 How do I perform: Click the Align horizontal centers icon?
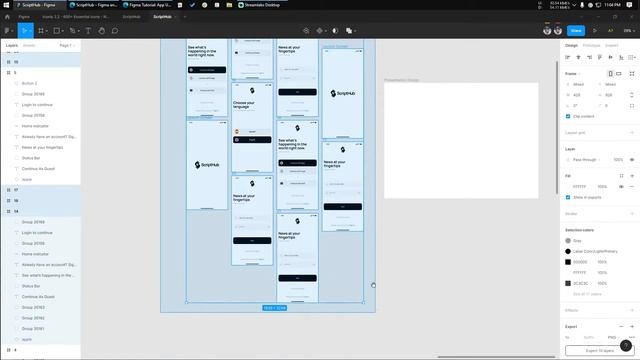point(578,58)
